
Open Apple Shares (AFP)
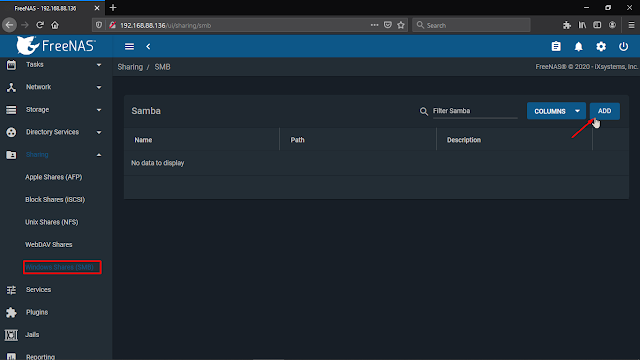coord(53,177)
